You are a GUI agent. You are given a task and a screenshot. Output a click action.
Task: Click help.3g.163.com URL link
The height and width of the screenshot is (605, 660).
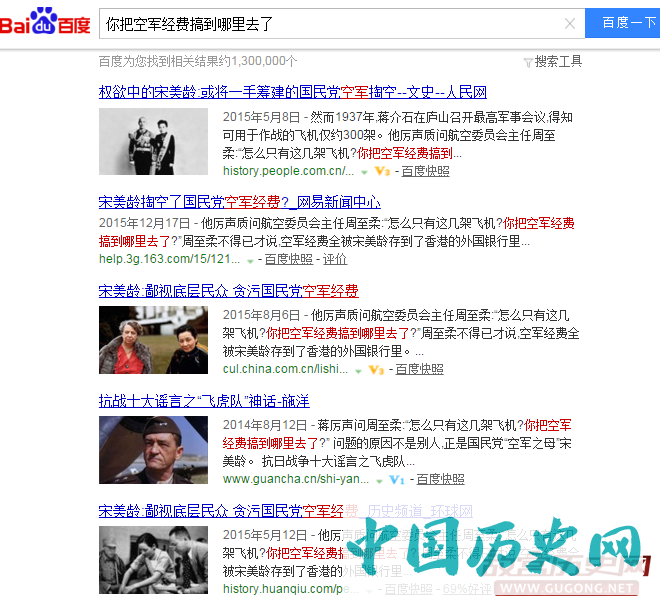169,259
